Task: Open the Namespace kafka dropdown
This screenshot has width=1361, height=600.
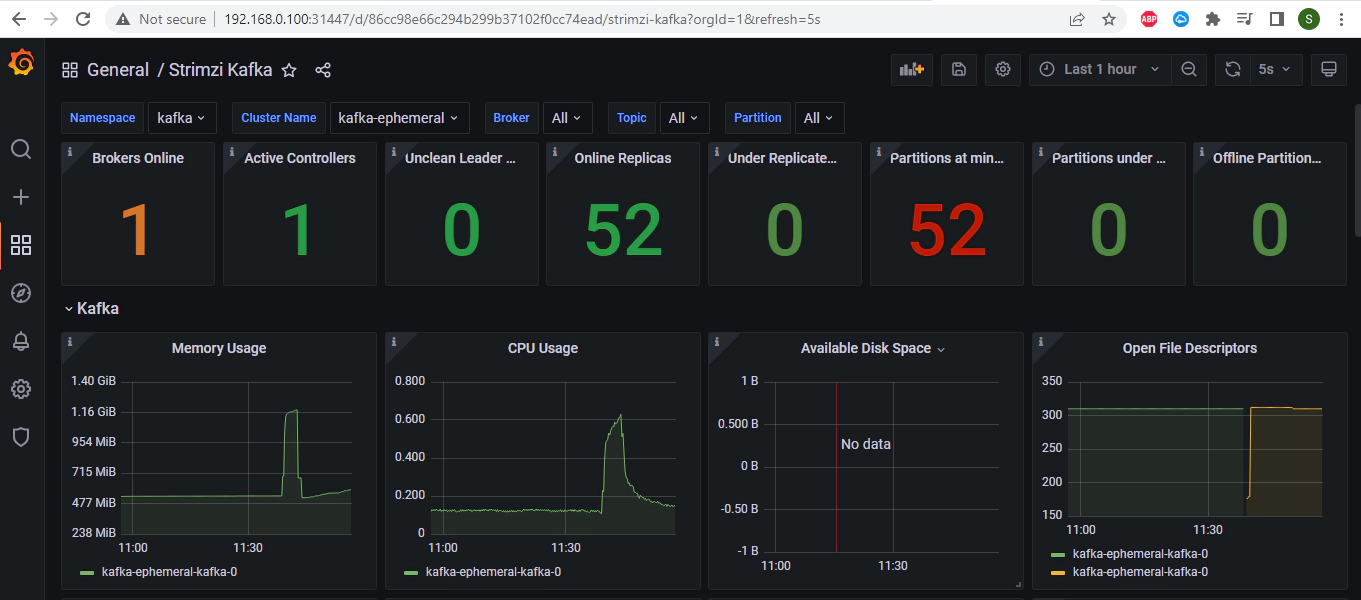Action: (x=182, y=118)
